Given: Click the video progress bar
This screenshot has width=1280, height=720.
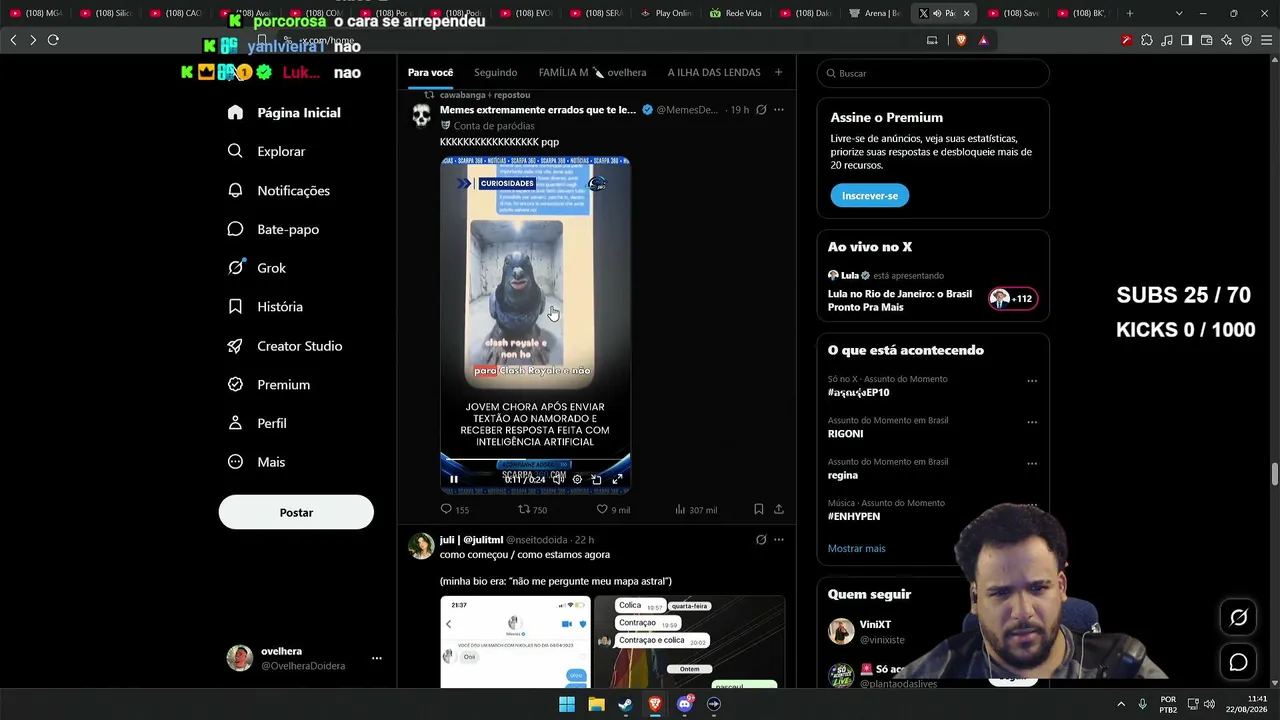Looking at the screenshot, I should point(535,461).
